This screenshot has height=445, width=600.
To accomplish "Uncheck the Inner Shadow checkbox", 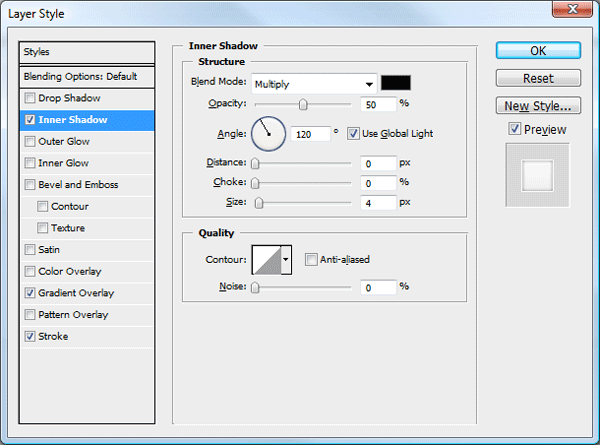I will (x=29, y=120).
